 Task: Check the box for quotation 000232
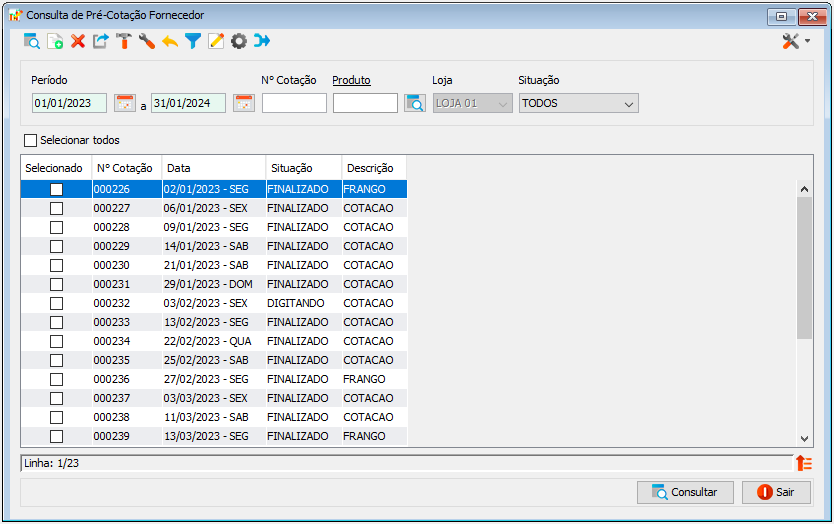click(56, 303)
